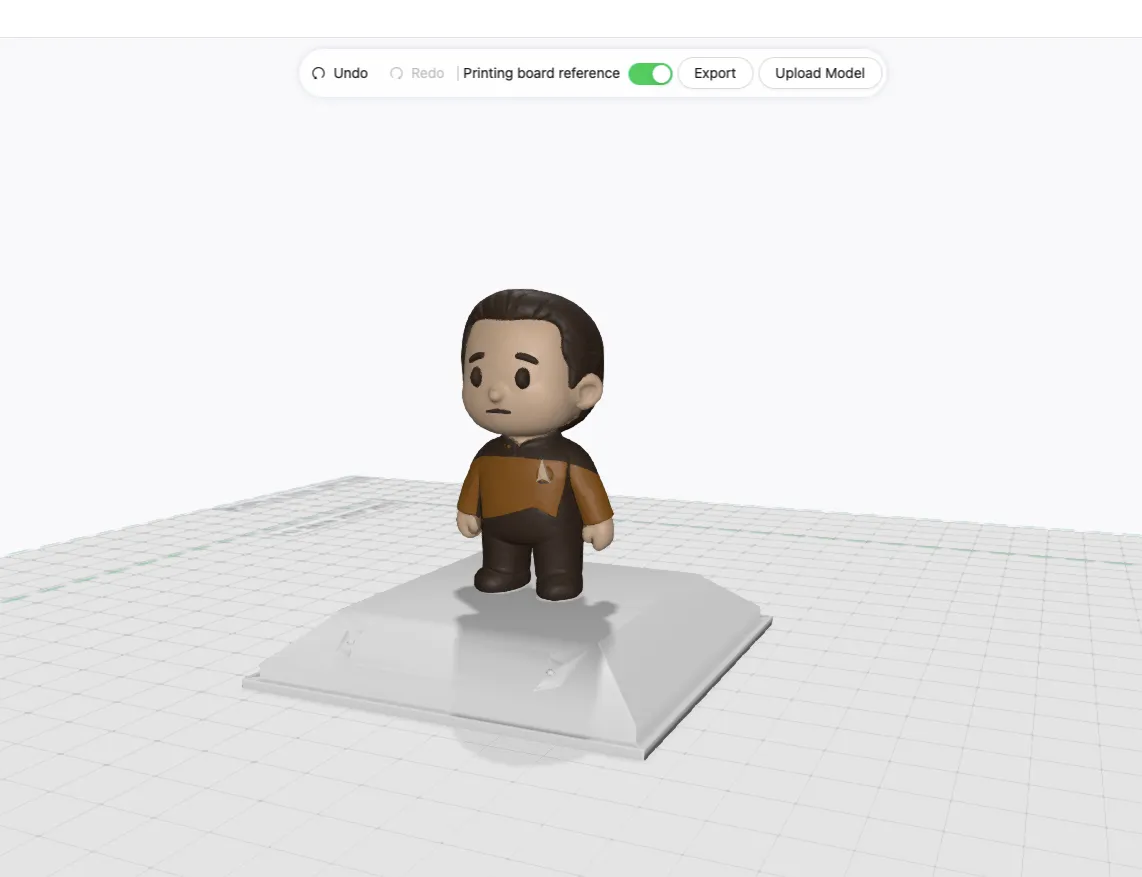Select the figurine 3D model
The height and width of the screenshot is (877, 1142).
(534, 444)
